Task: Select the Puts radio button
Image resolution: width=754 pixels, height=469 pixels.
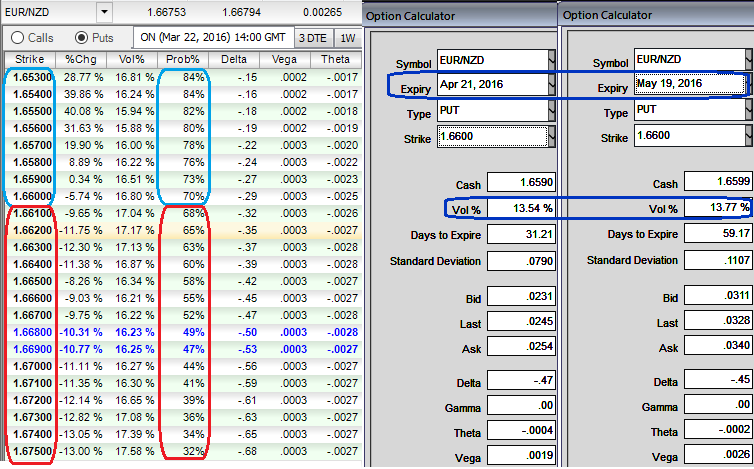Action: tap(84, 37)
